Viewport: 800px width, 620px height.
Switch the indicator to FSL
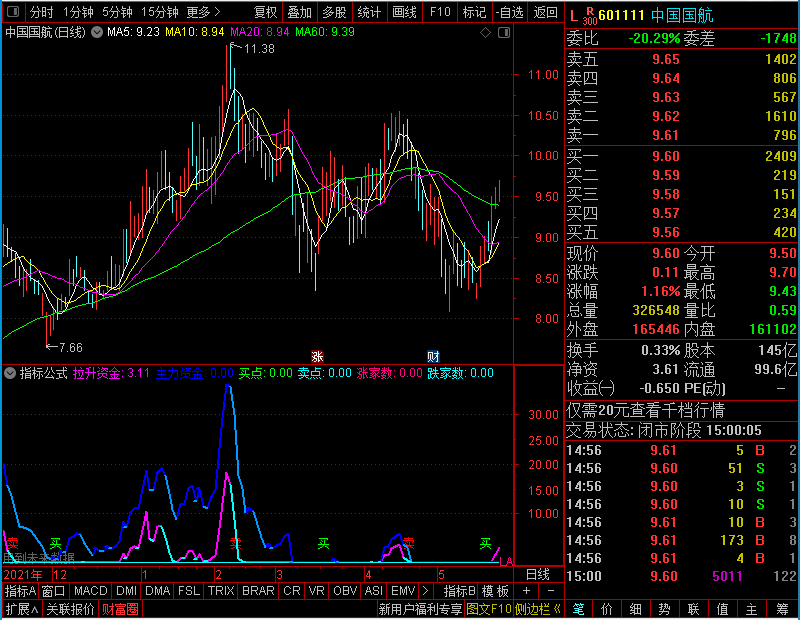coord(188,591)
